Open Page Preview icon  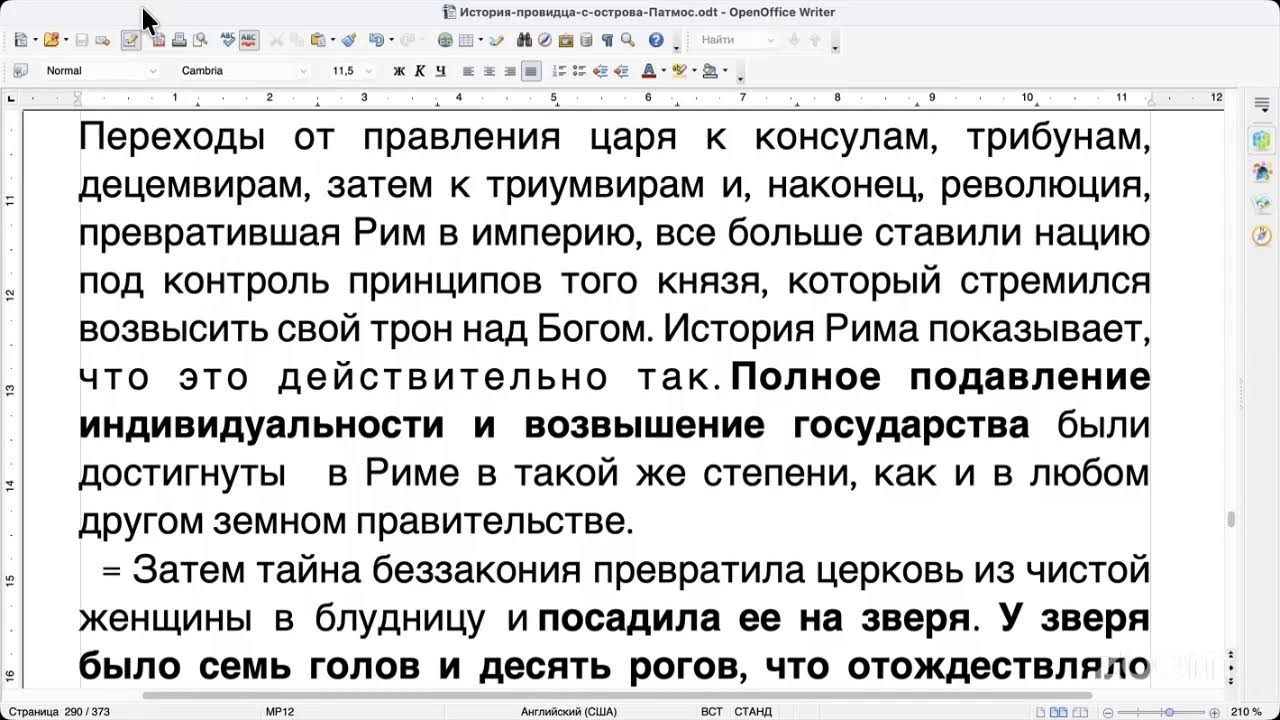(x=200, y=40)
